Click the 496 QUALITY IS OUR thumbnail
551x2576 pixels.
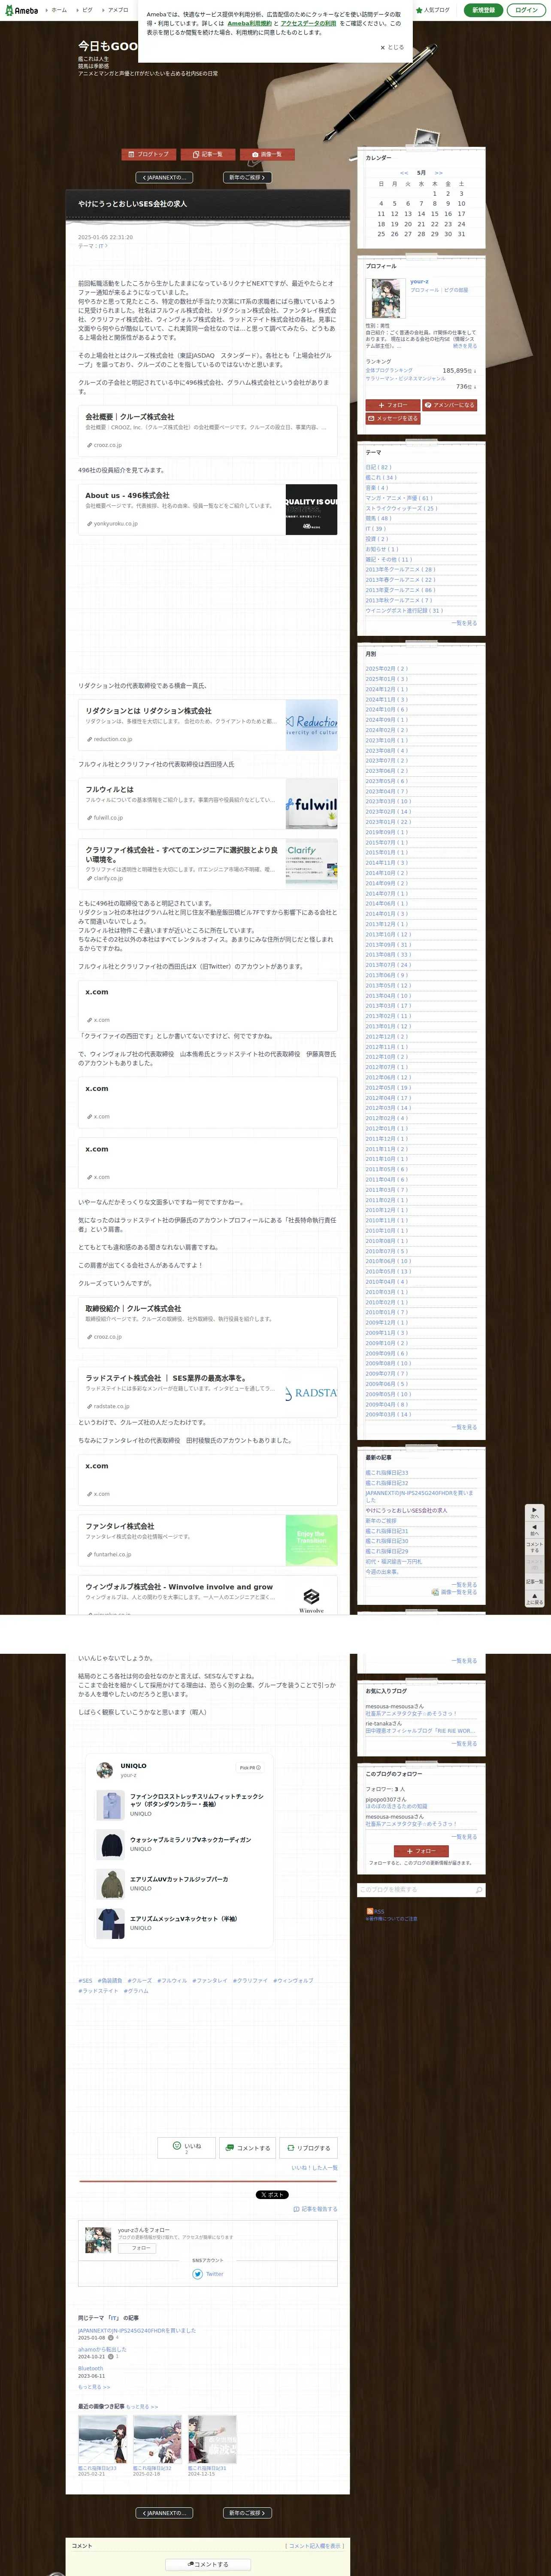(311, 510)
